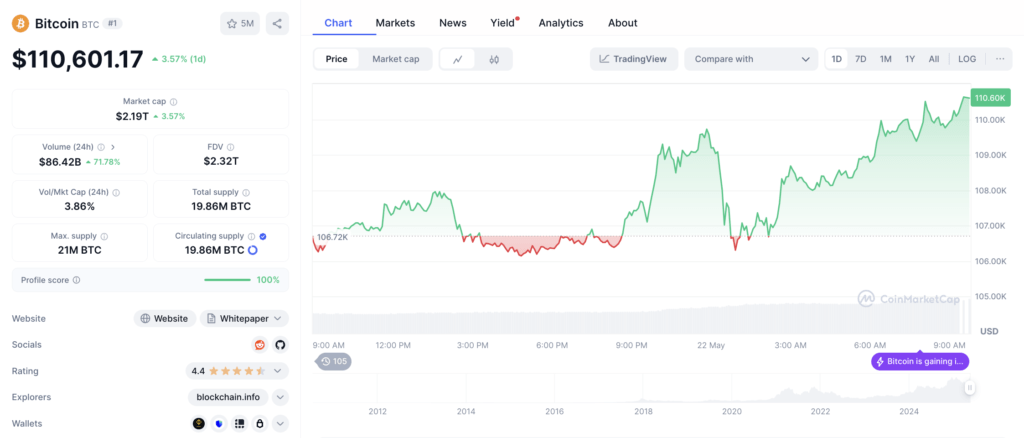Set chart range to 7D

861,59
